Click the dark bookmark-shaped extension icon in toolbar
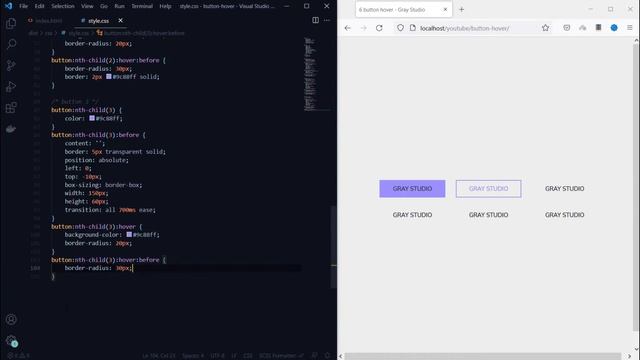 (598, 28)
